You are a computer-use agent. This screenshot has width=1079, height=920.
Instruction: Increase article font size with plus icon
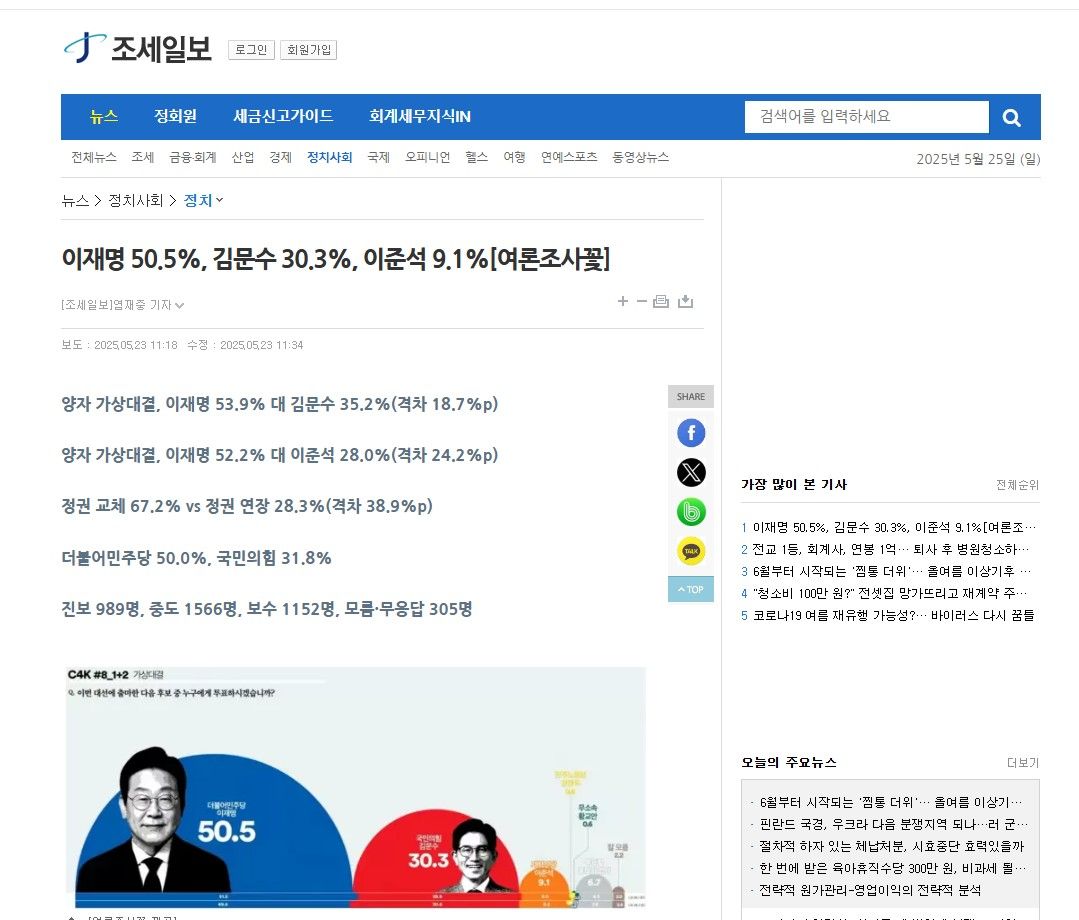click(623, 301)
